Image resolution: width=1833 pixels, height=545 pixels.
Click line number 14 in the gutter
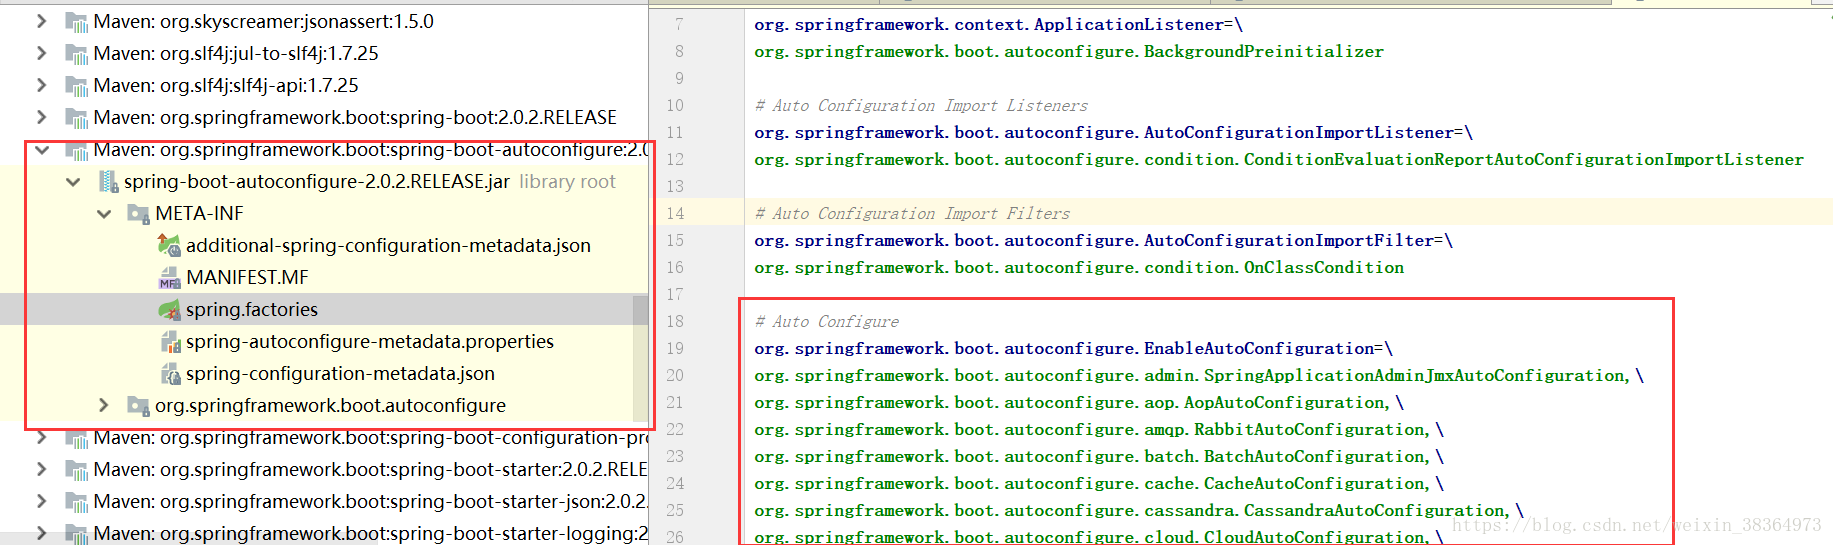(675, 213)
